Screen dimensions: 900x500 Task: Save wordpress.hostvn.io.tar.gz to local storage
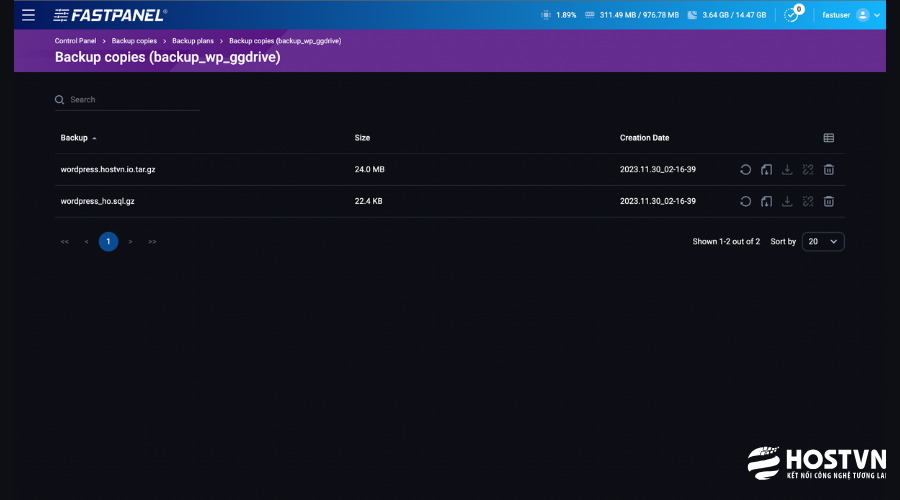coord(766,169)
